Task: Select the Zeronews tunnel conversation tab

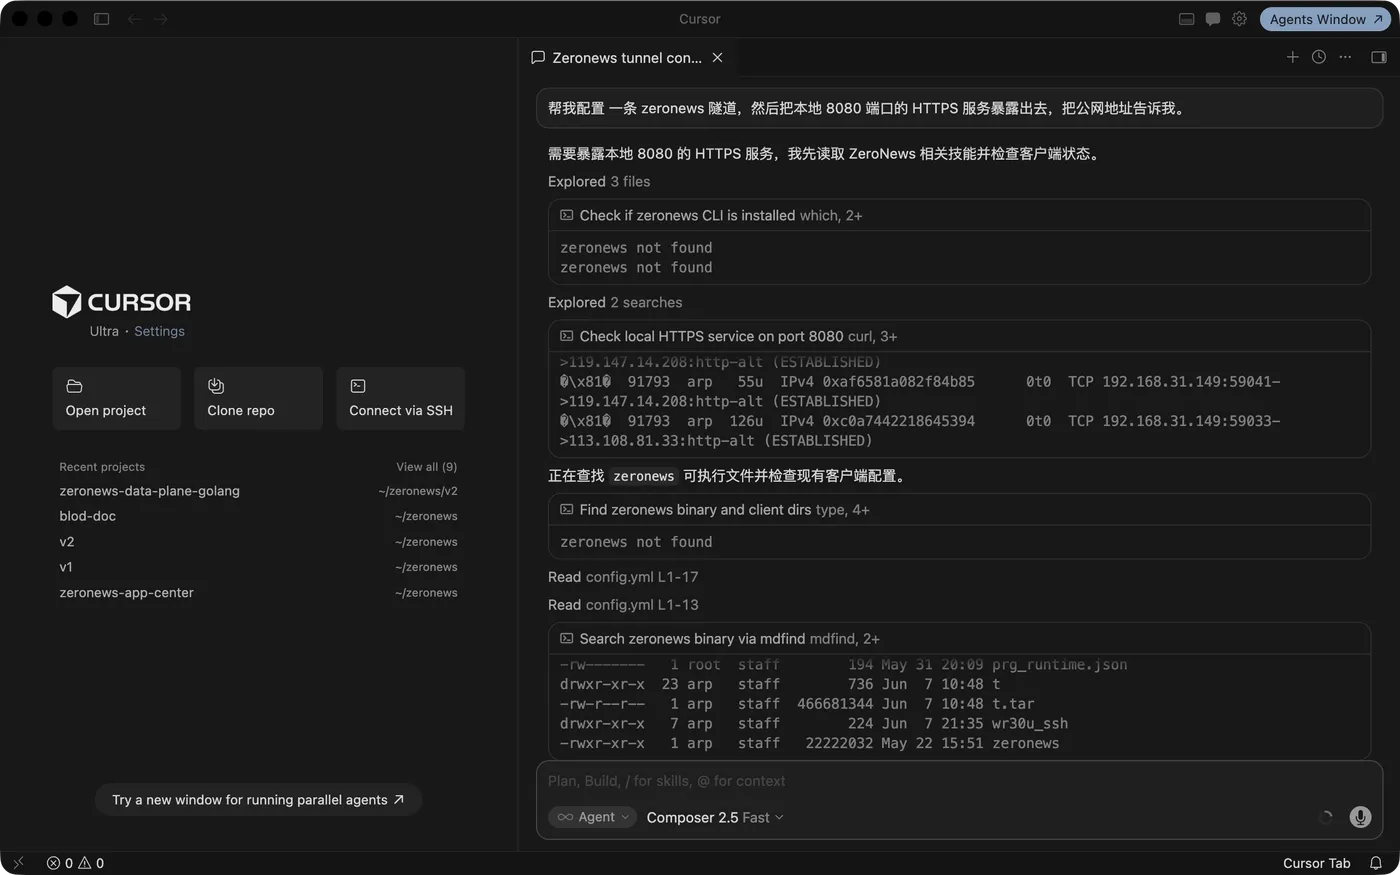Action: [616, 58]
